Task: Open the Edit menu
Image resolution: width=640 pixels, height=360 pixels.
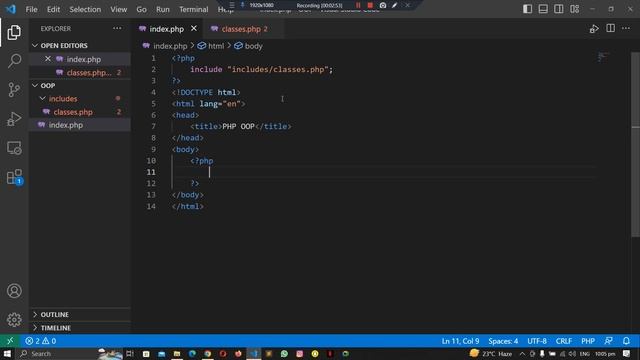Action: (x=53, y=9)
